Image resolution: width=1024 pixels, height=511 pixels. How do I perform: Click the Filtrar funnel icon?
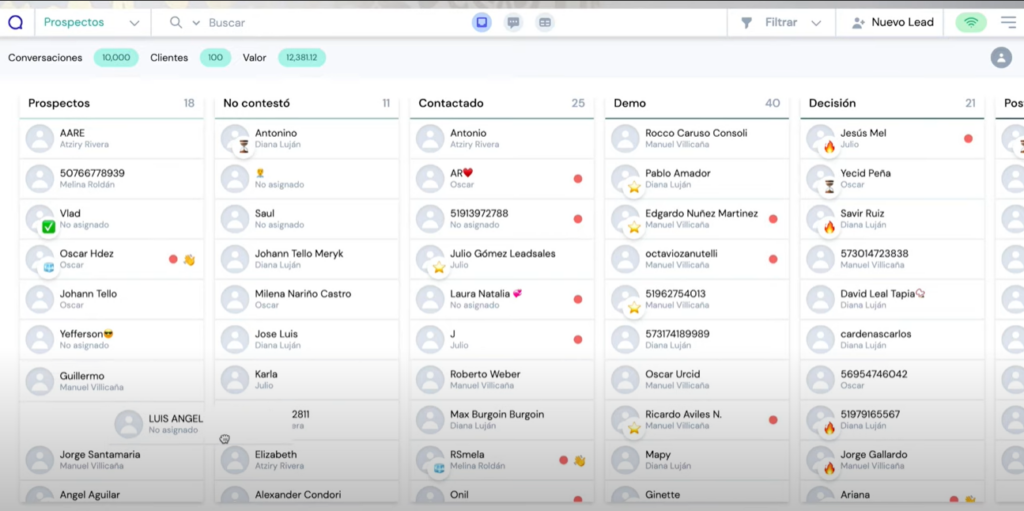[x=746, y=23]
